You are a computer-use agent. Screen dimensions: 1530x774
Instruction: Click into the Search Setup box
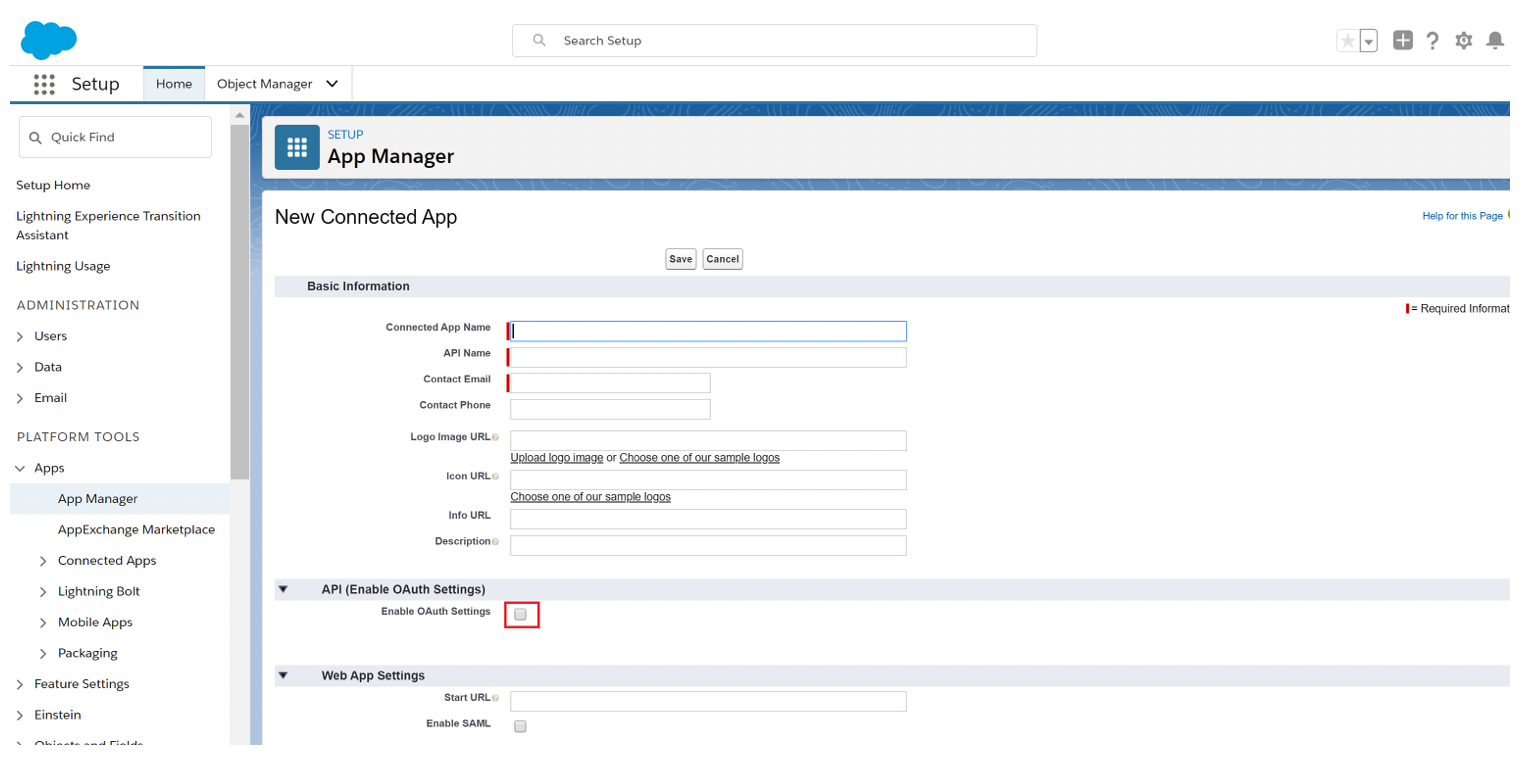pos(774,40)
